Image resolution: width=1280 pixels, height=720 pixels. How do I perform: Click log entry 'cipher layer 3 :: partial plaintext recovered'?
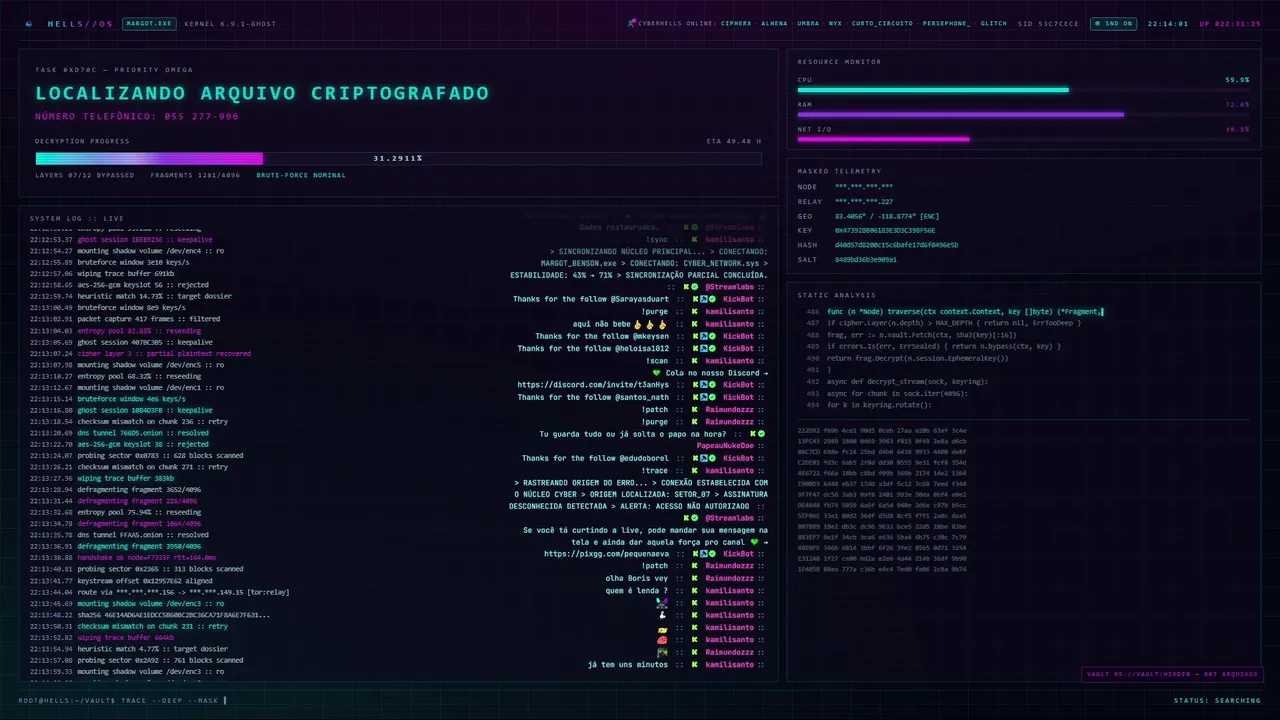coord(141,353)
